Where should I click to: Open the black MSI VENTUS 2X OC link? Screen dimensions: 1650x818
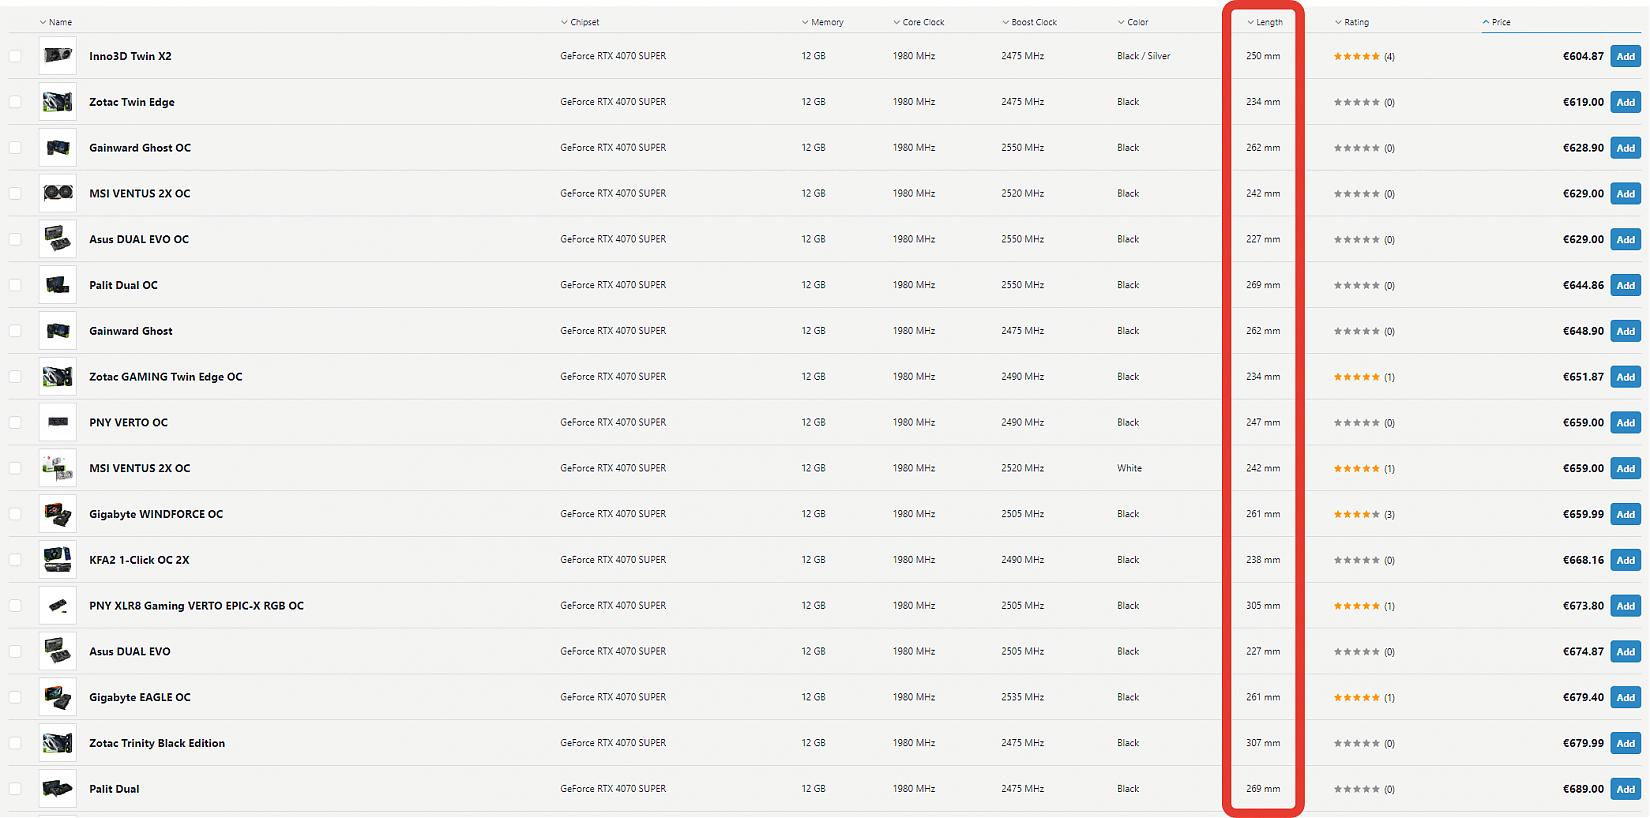(139, 193)
